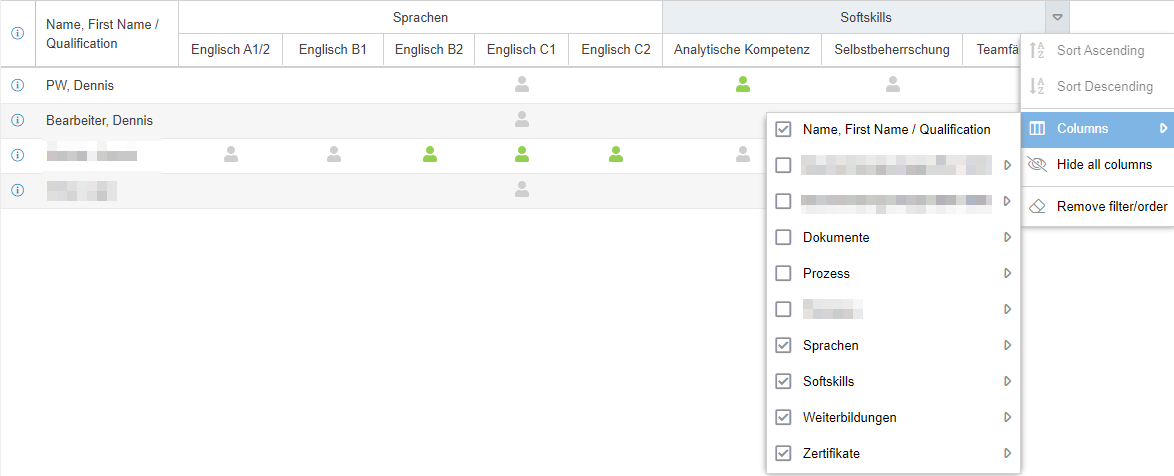Click the Englisch B2 column header

[429, 49]
